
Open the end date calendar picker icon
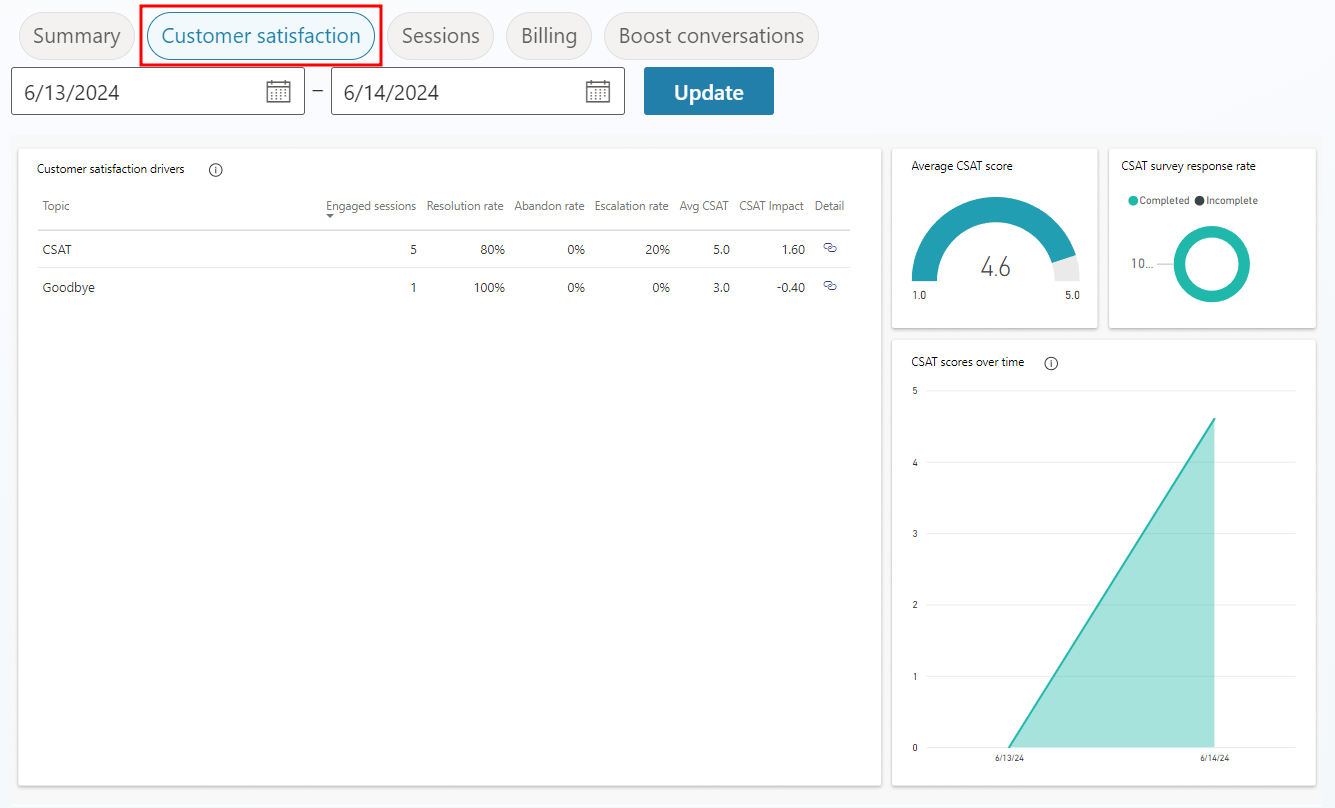(598, 90)
